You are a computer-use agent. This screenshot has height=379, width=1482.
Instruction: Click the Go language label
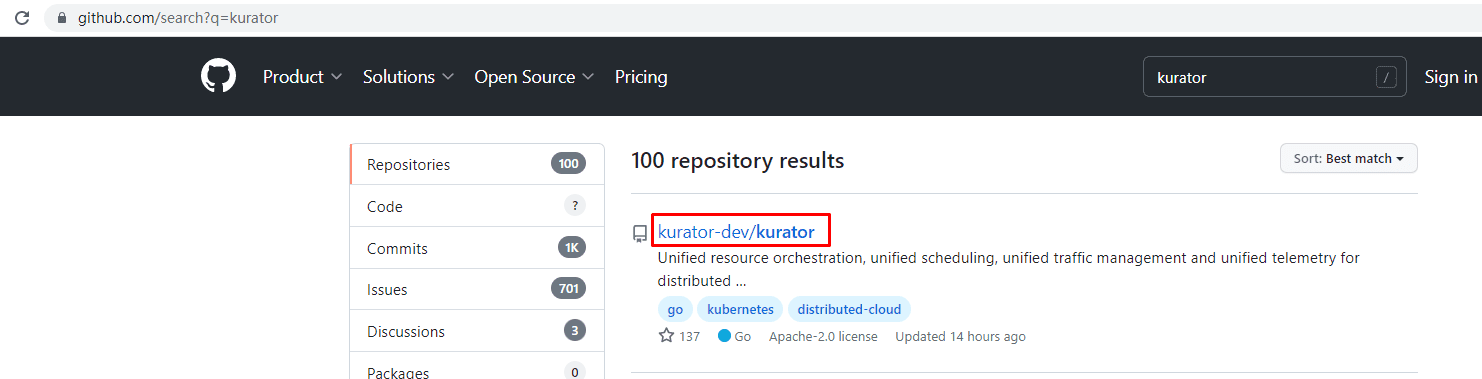coord(743,337)
